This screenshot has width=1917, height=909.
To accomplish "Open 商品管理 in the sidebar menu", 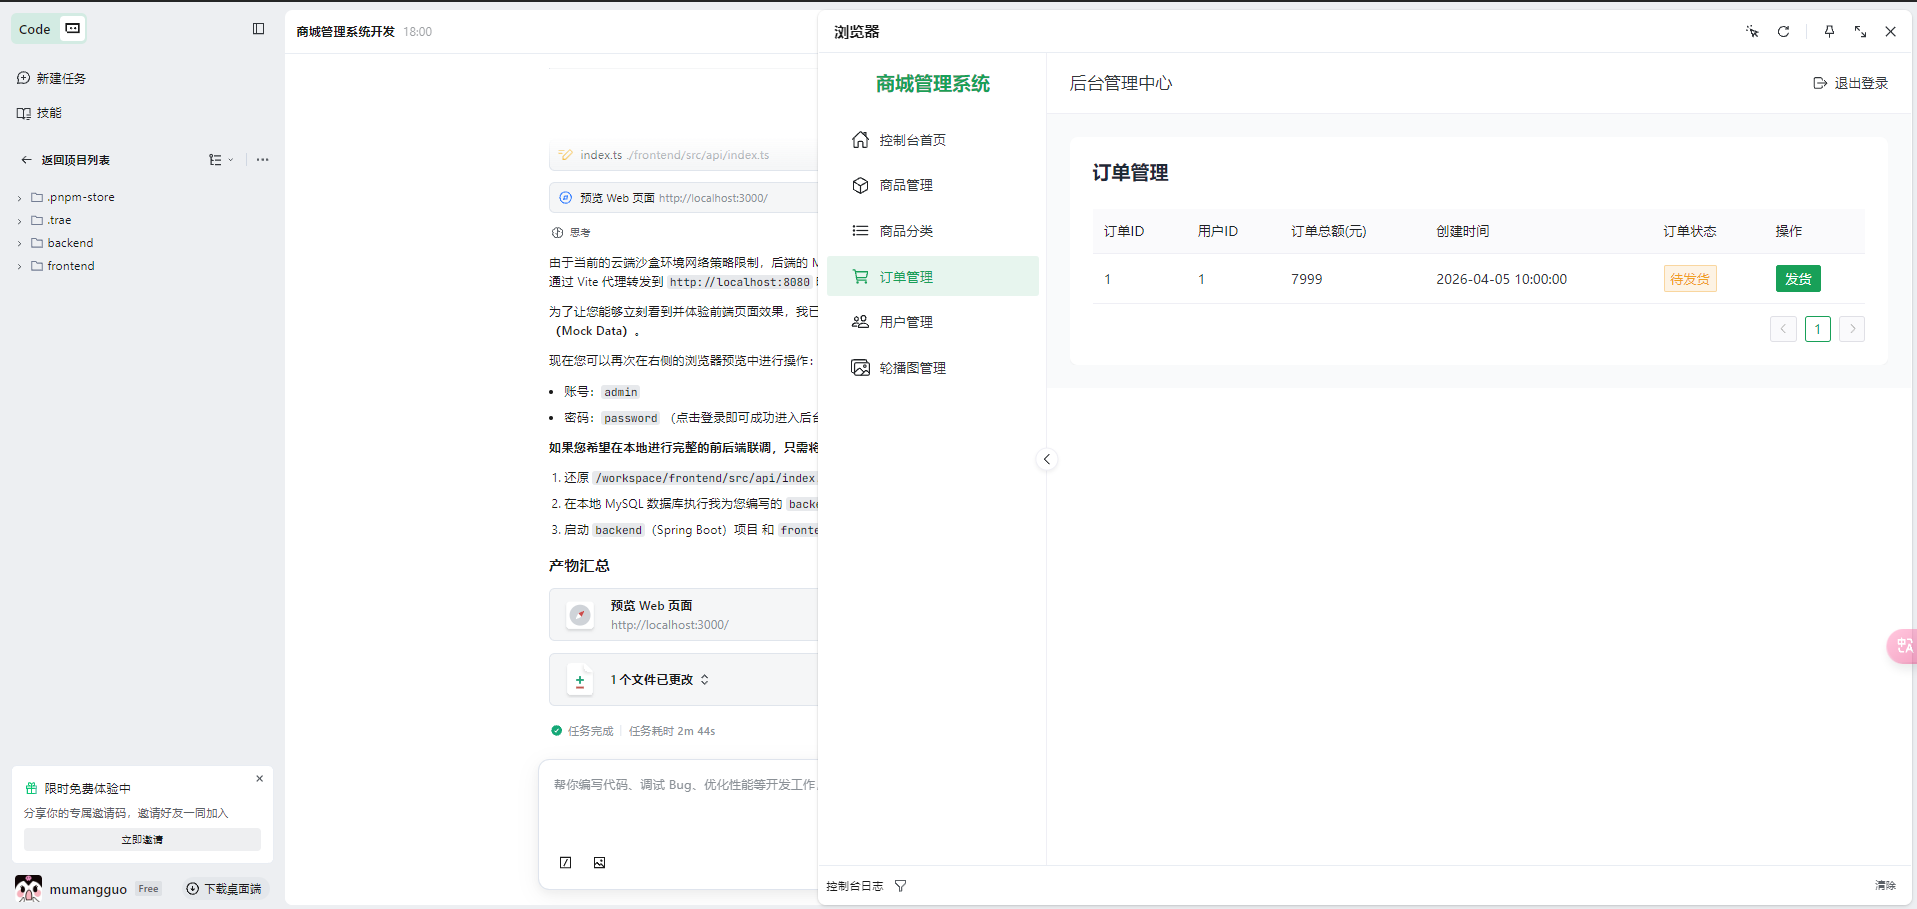I will pos(906,186).
